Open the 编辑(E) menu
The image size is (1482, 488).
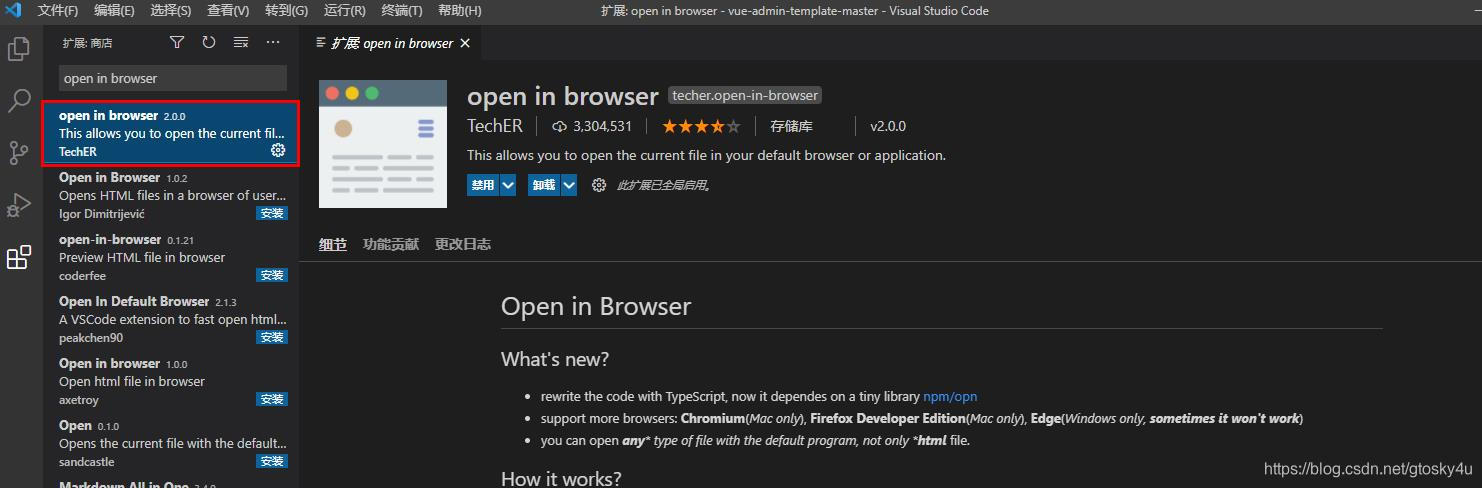click(x=114, y=11)
